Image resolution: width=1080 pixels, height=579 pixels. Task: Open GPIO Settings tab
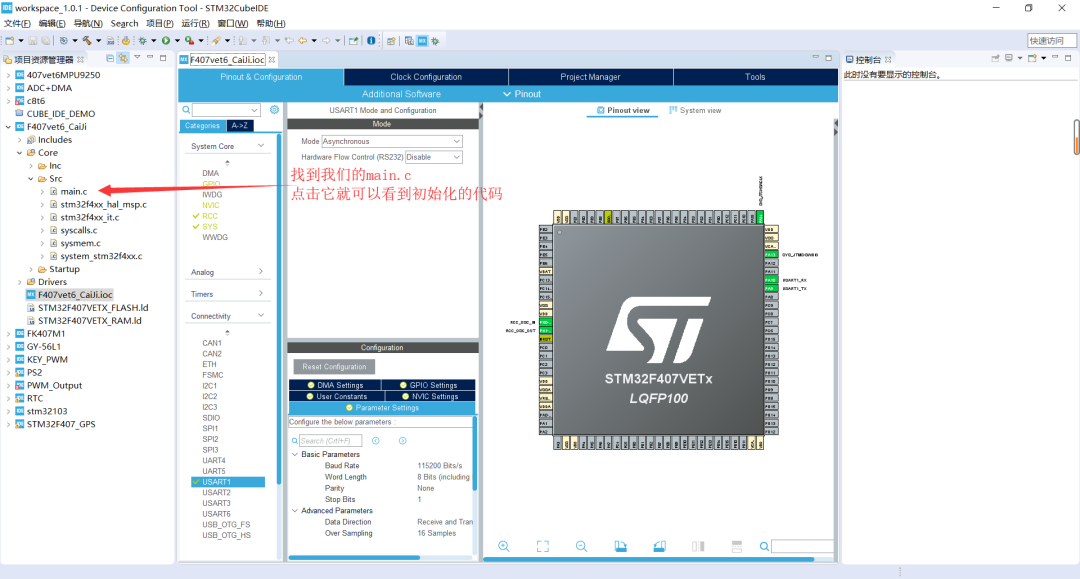(428, 385)
